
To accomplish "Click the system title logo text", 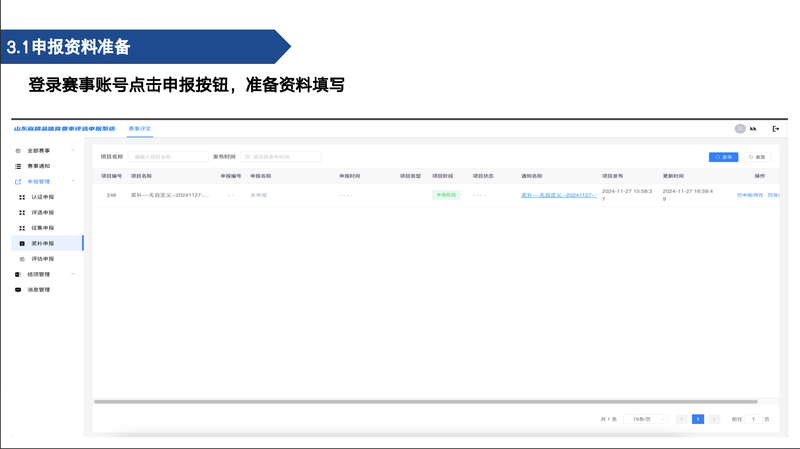I will [65, 129].
